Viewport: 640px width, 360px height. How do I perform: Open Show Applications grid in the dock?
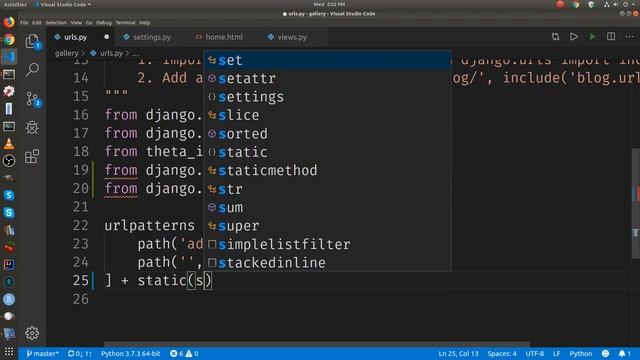coord(9,352)
